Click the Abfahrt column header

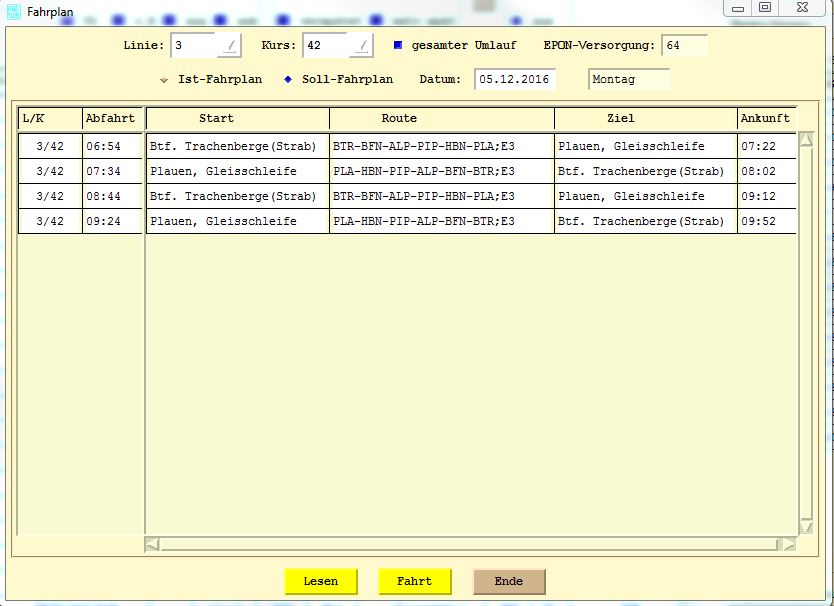pyautogui.click(x=110, y=118)
